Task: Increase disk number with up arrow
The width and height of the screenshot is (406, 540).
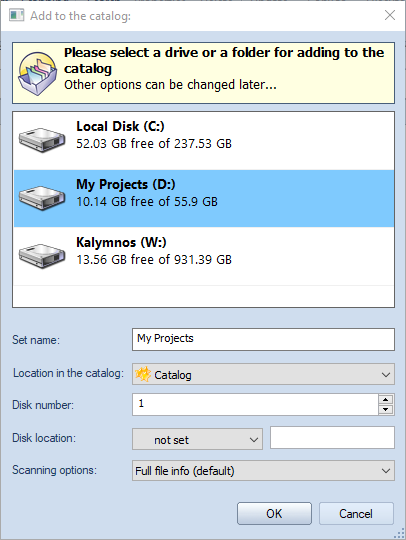Action: tap(386, 399)
